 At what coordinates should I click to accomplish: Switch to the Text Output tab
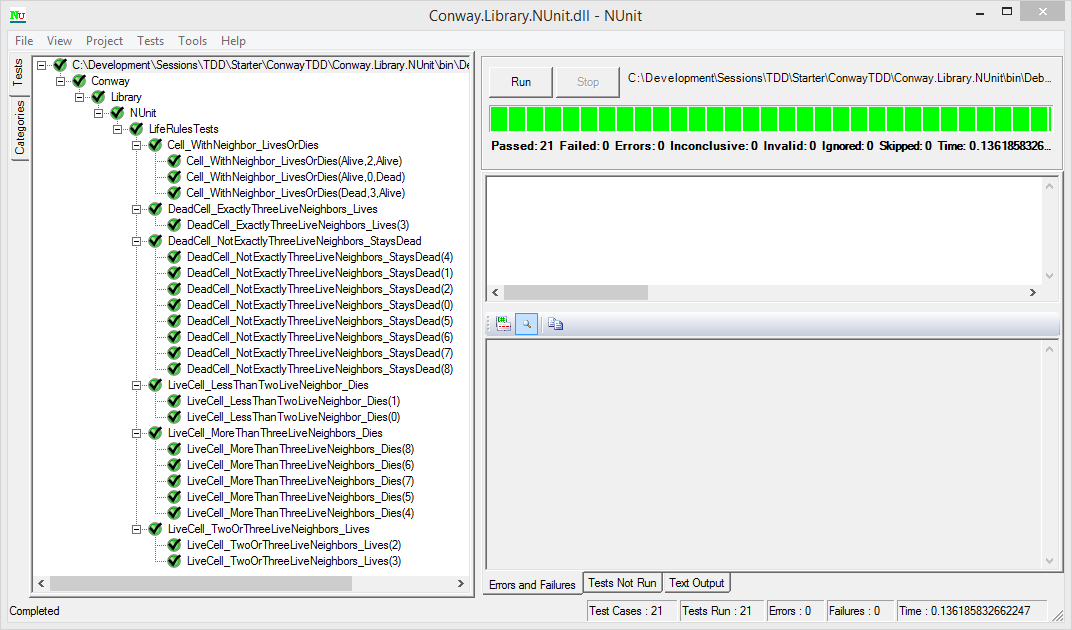click(696, 582)
